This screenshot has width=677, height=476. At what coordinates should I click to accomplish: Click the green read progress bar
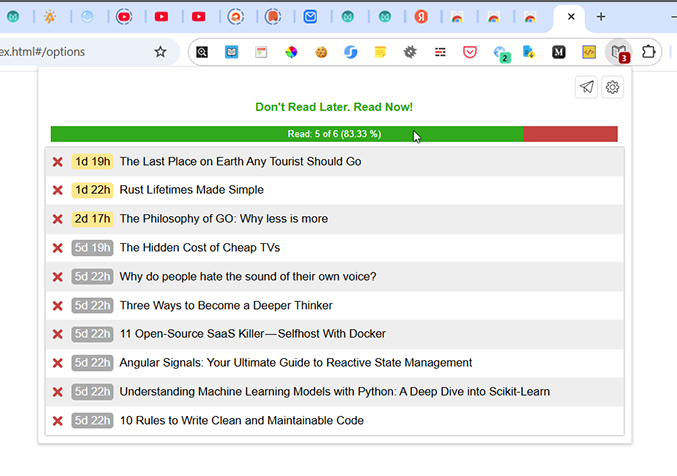286,134
